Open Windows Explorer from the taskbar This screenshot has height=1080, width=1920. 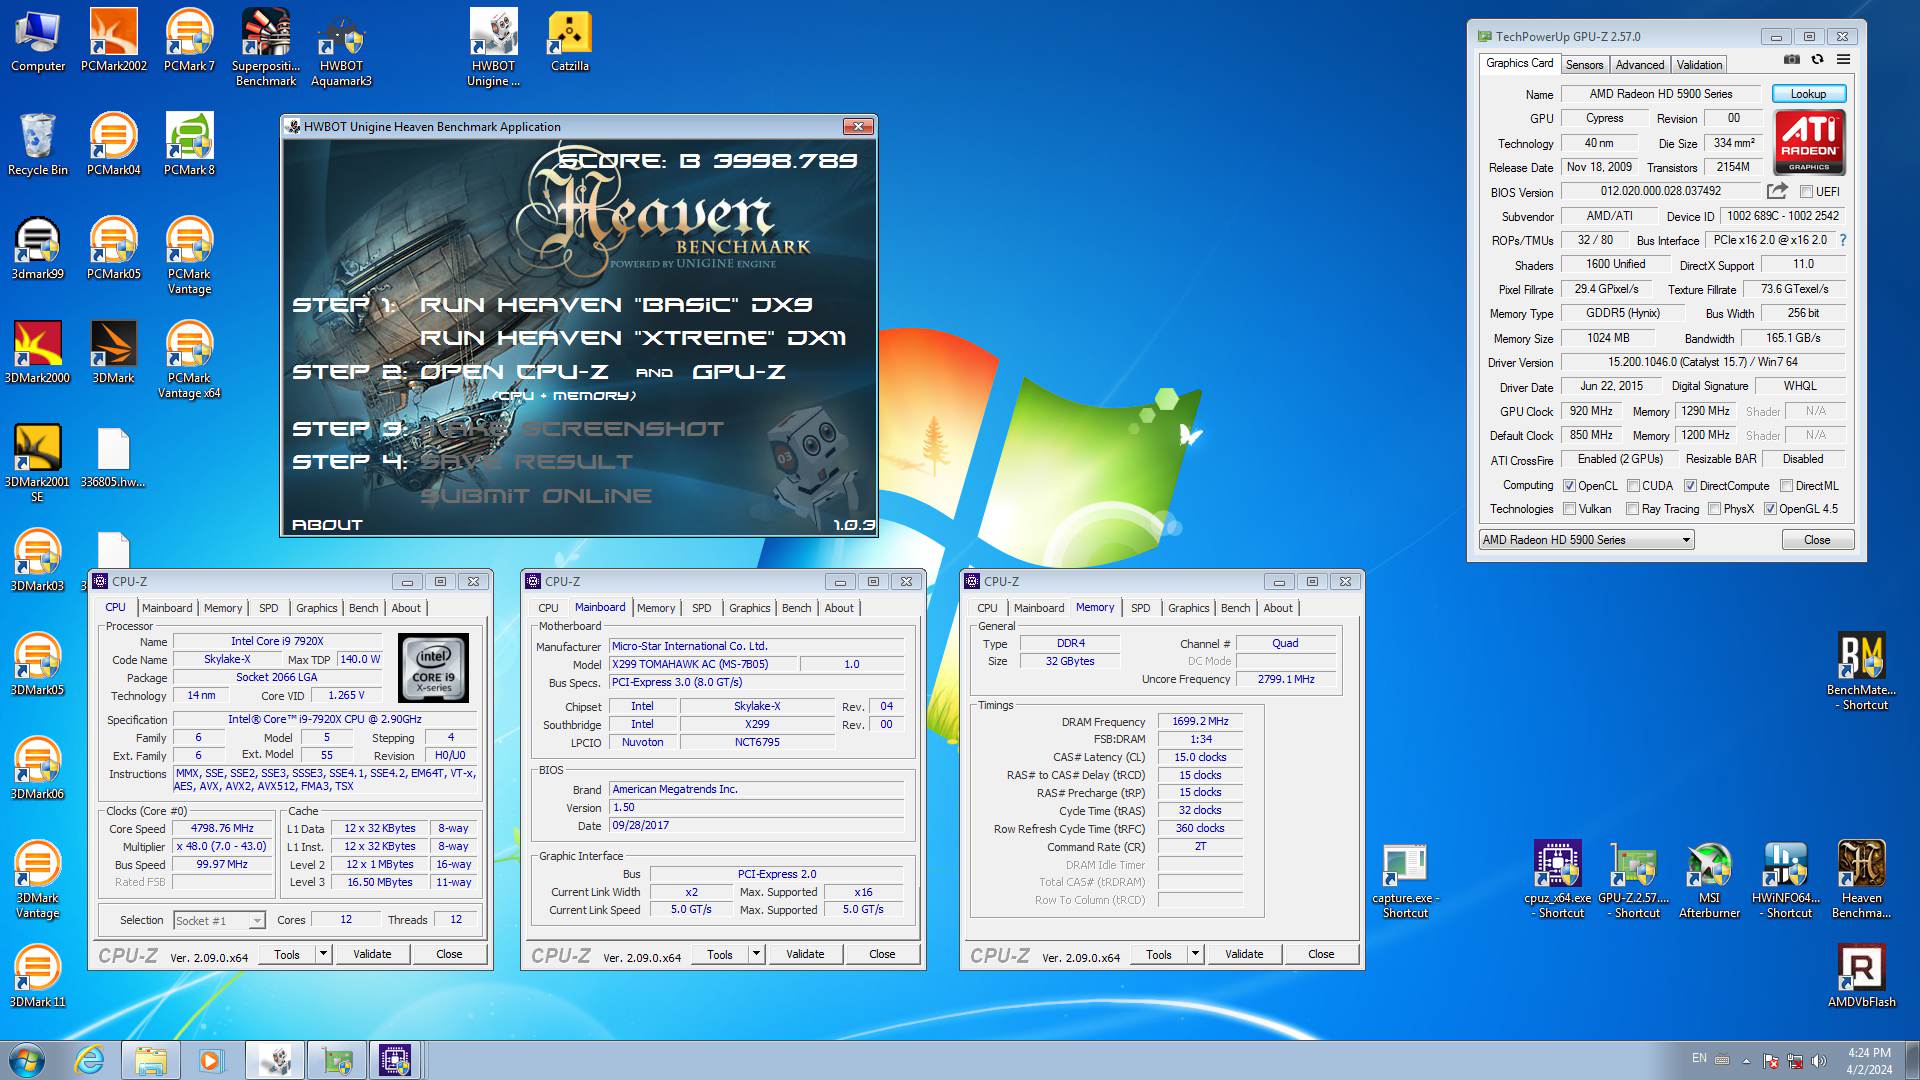(151, 1060)
